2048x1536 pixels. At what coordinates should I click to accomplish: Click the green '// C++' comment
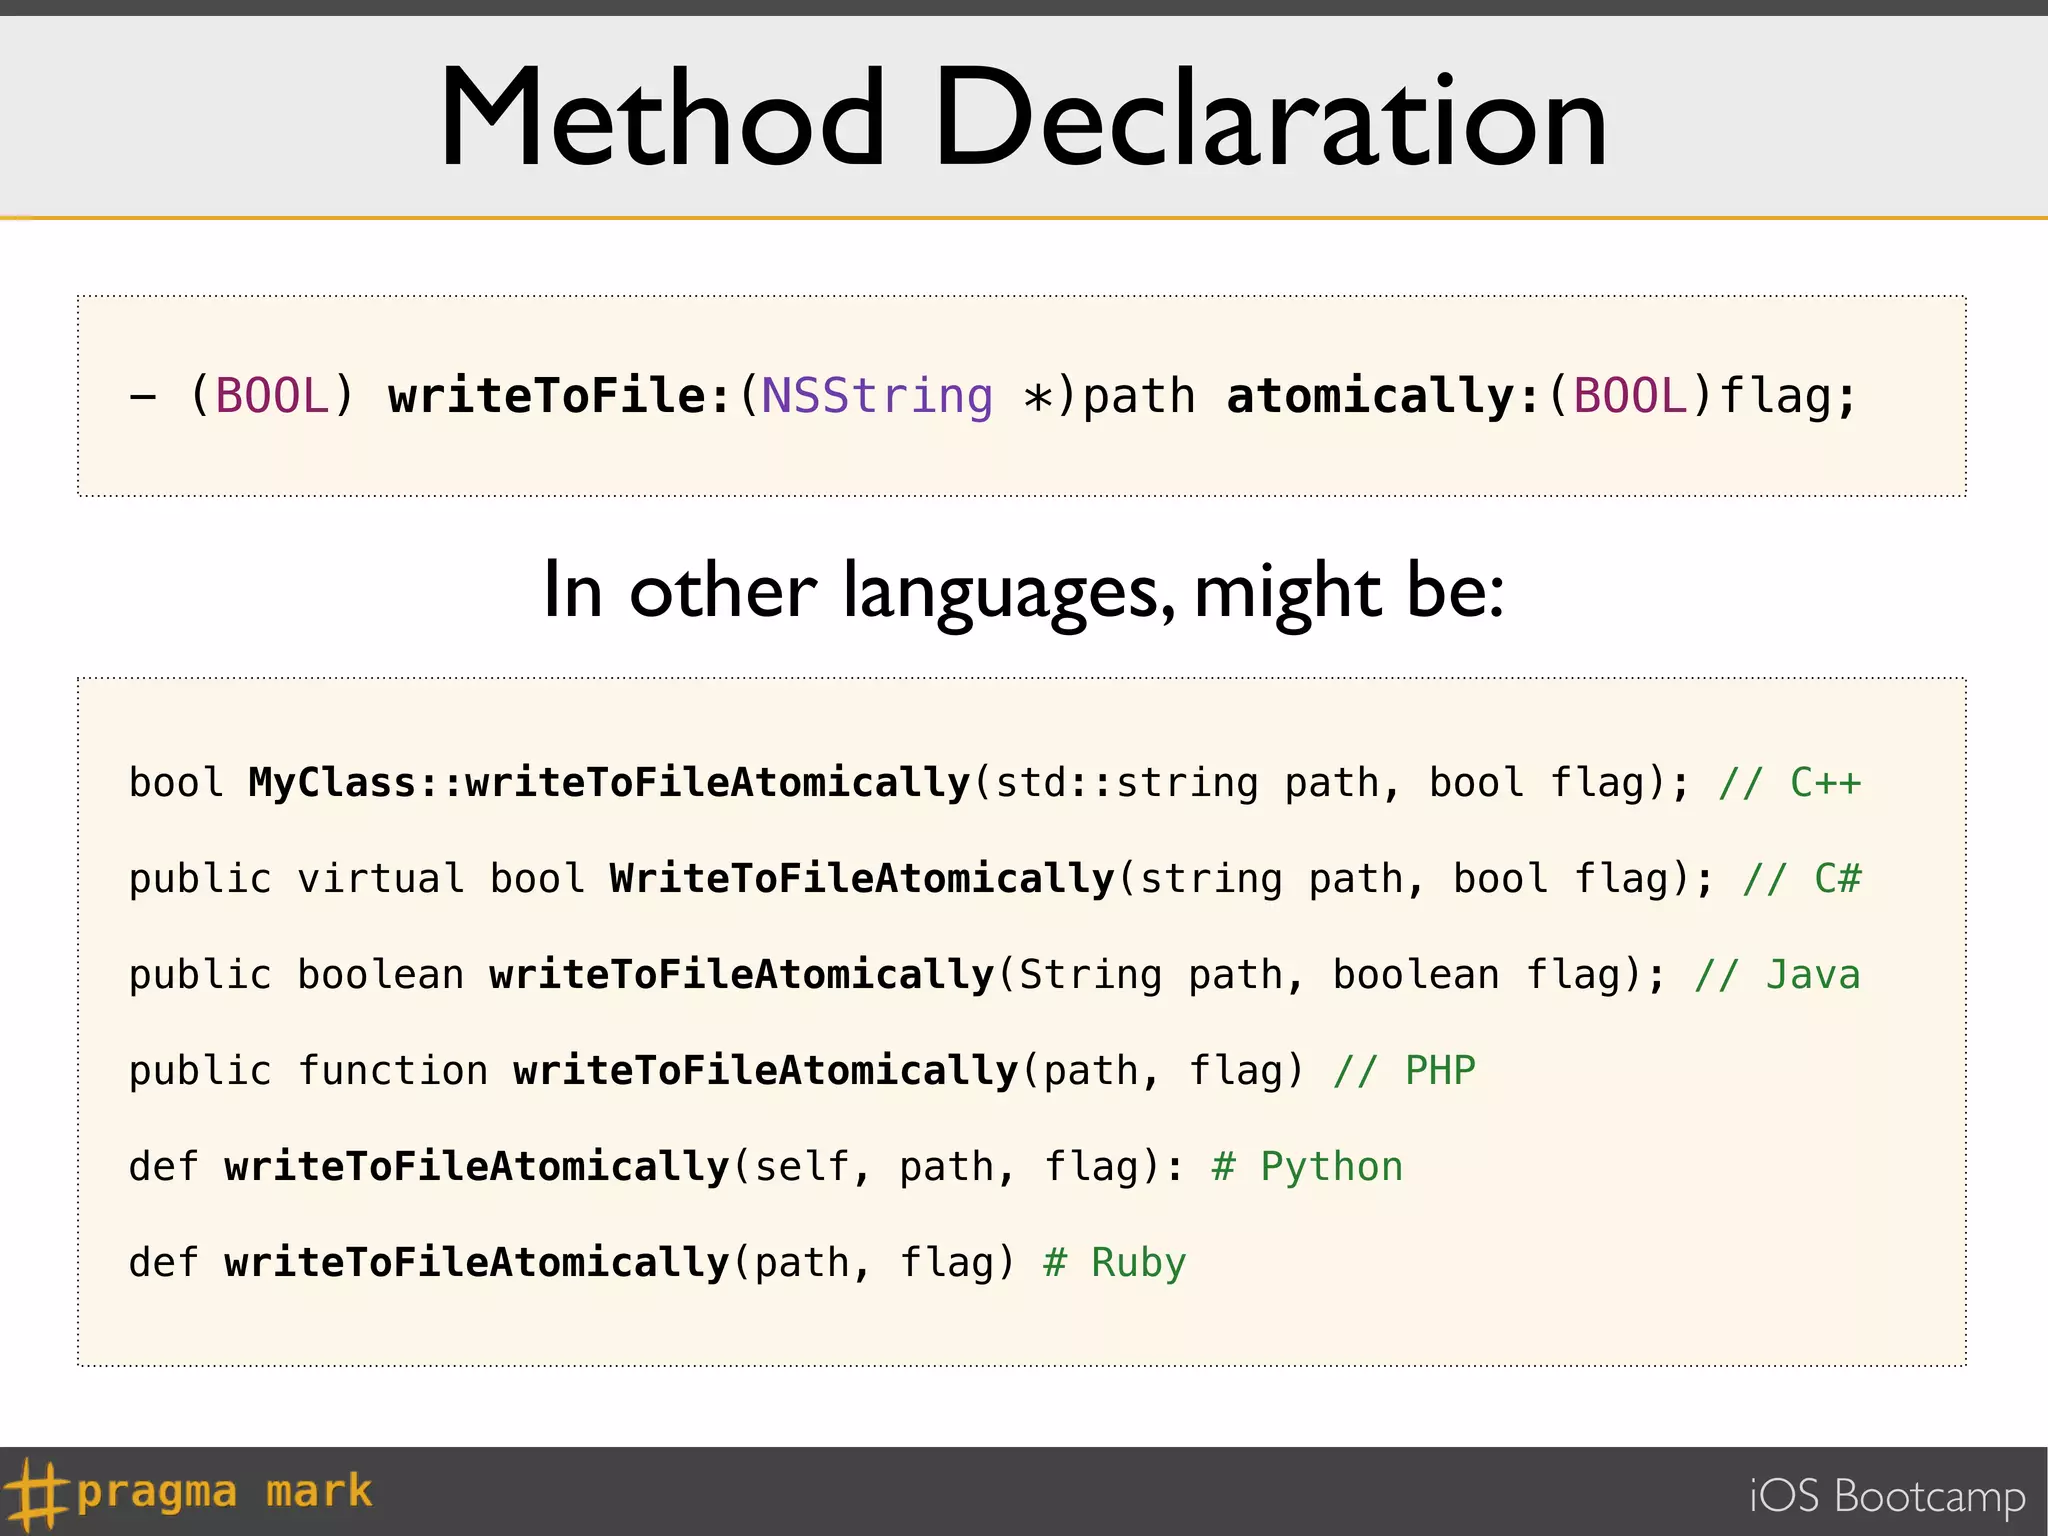point(1790,783)
